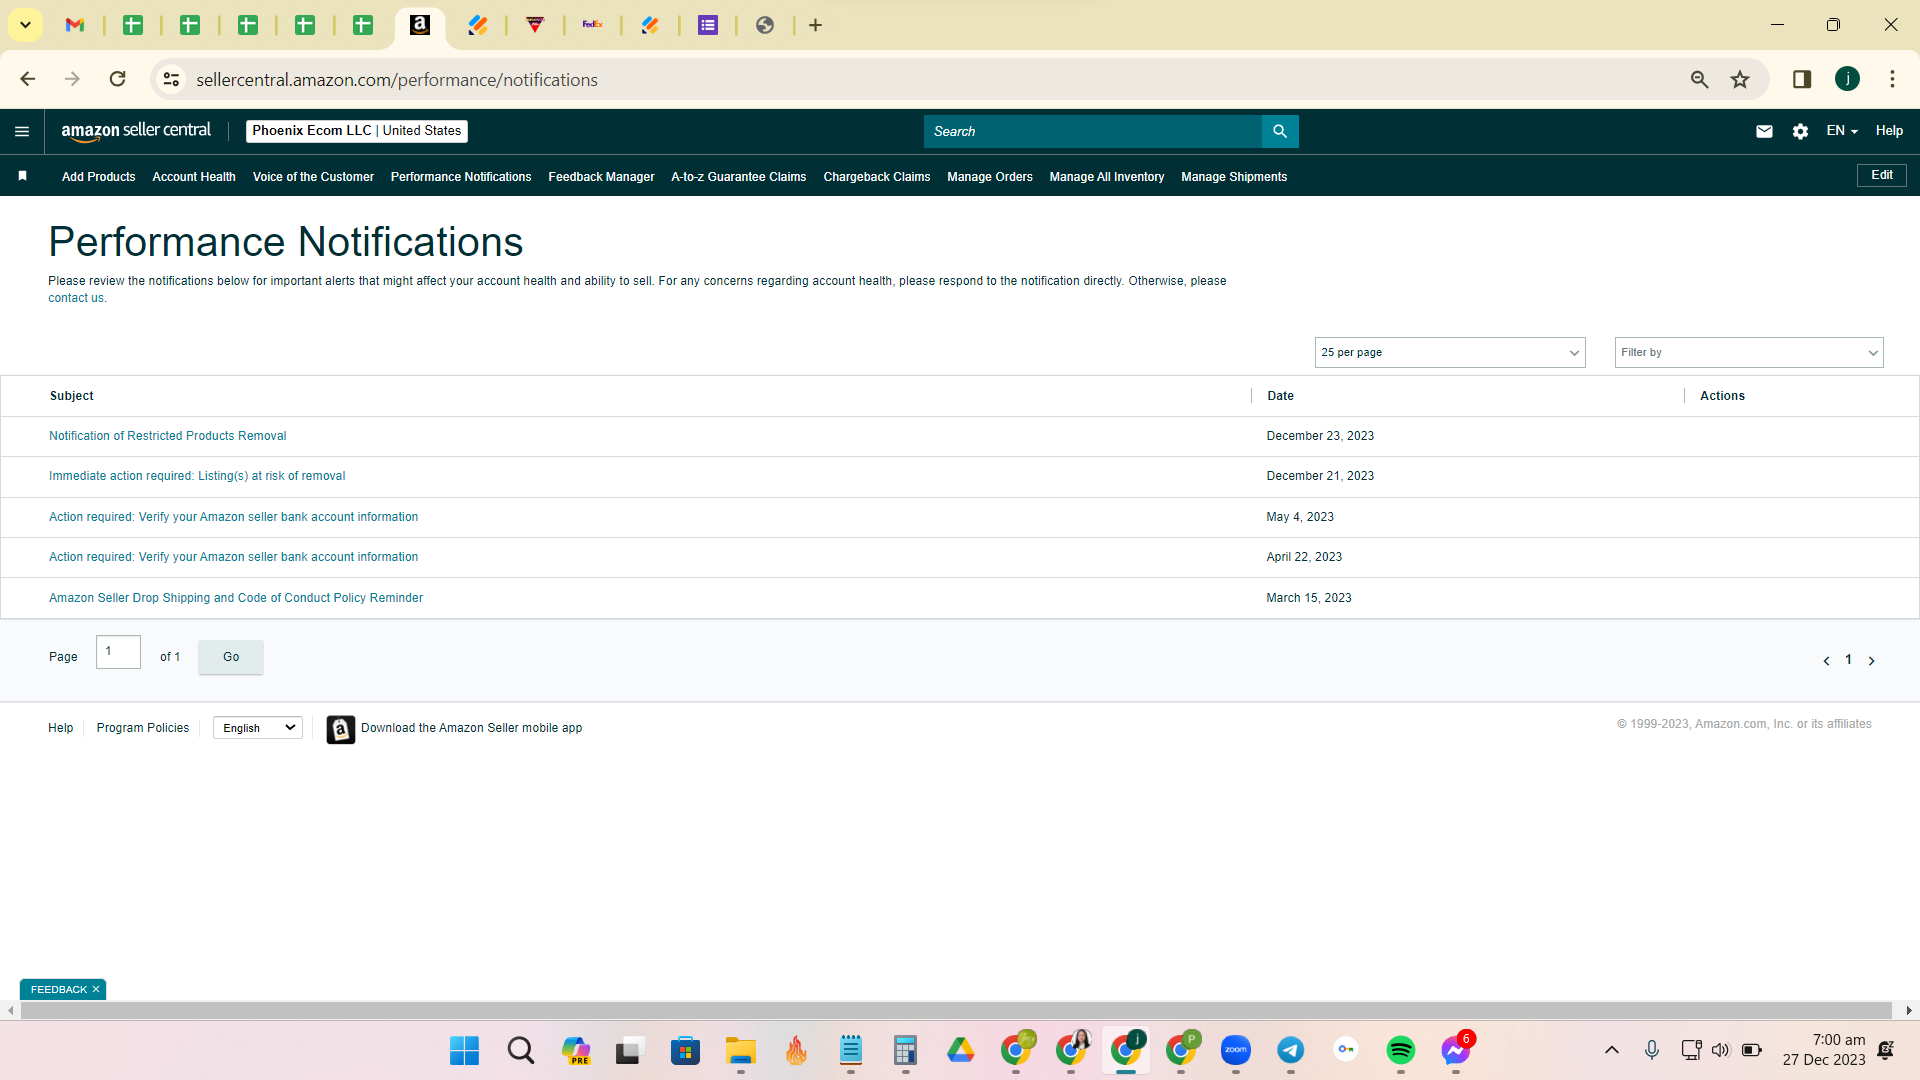Click the contact us link
Viewport: 1920px width, 1080px height.
(x=75, y=298)
